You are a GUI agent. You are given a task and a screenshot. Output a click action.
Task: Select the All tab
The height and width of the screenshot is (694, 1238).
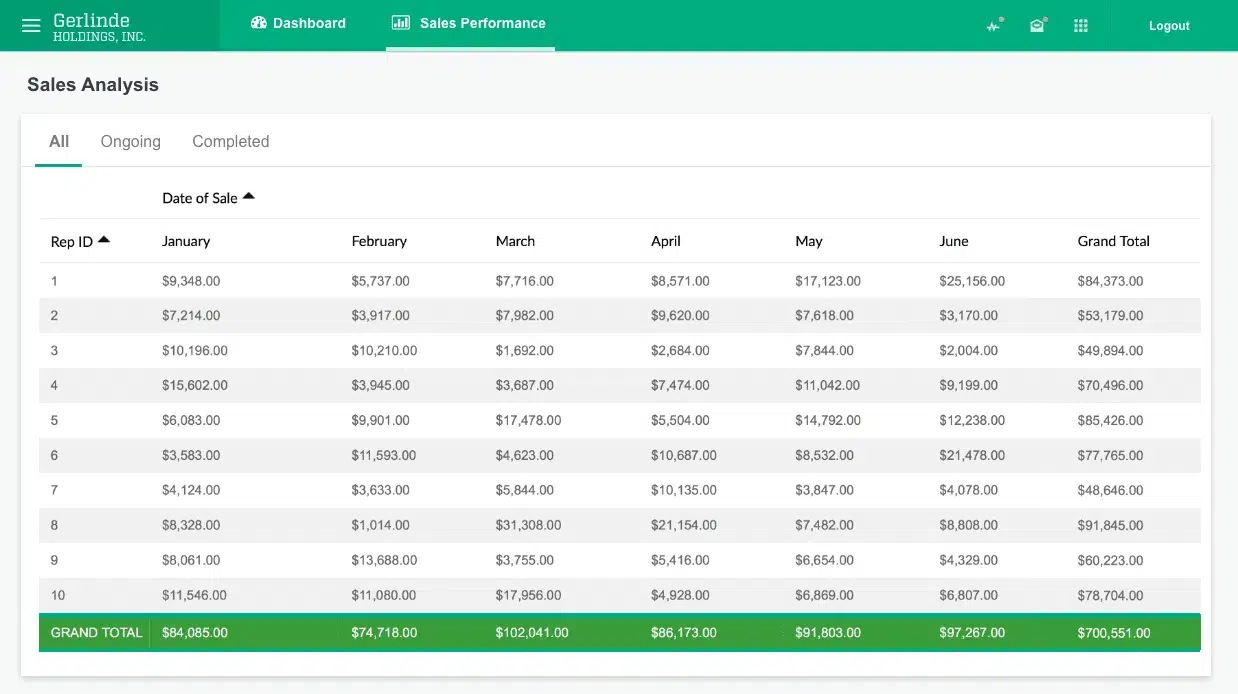tap(59, 141)
